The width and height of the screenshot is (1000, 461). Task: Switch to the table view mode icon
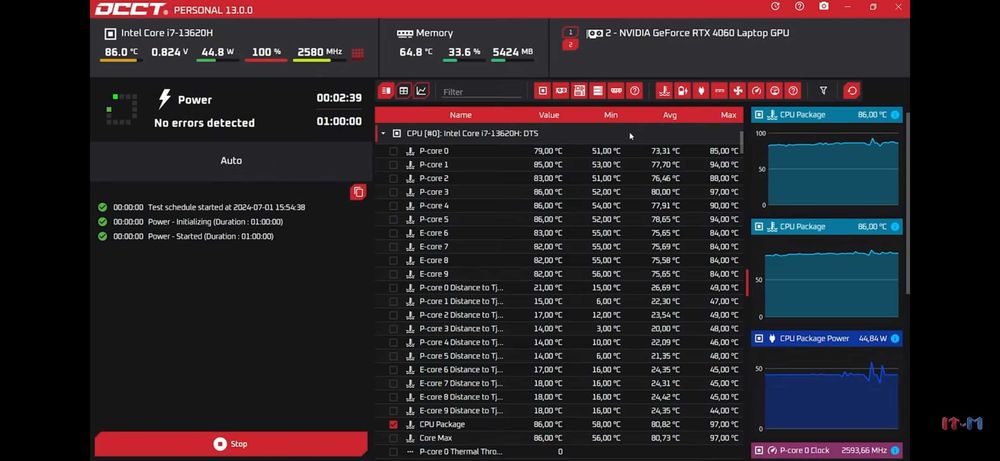coord(404,91)
